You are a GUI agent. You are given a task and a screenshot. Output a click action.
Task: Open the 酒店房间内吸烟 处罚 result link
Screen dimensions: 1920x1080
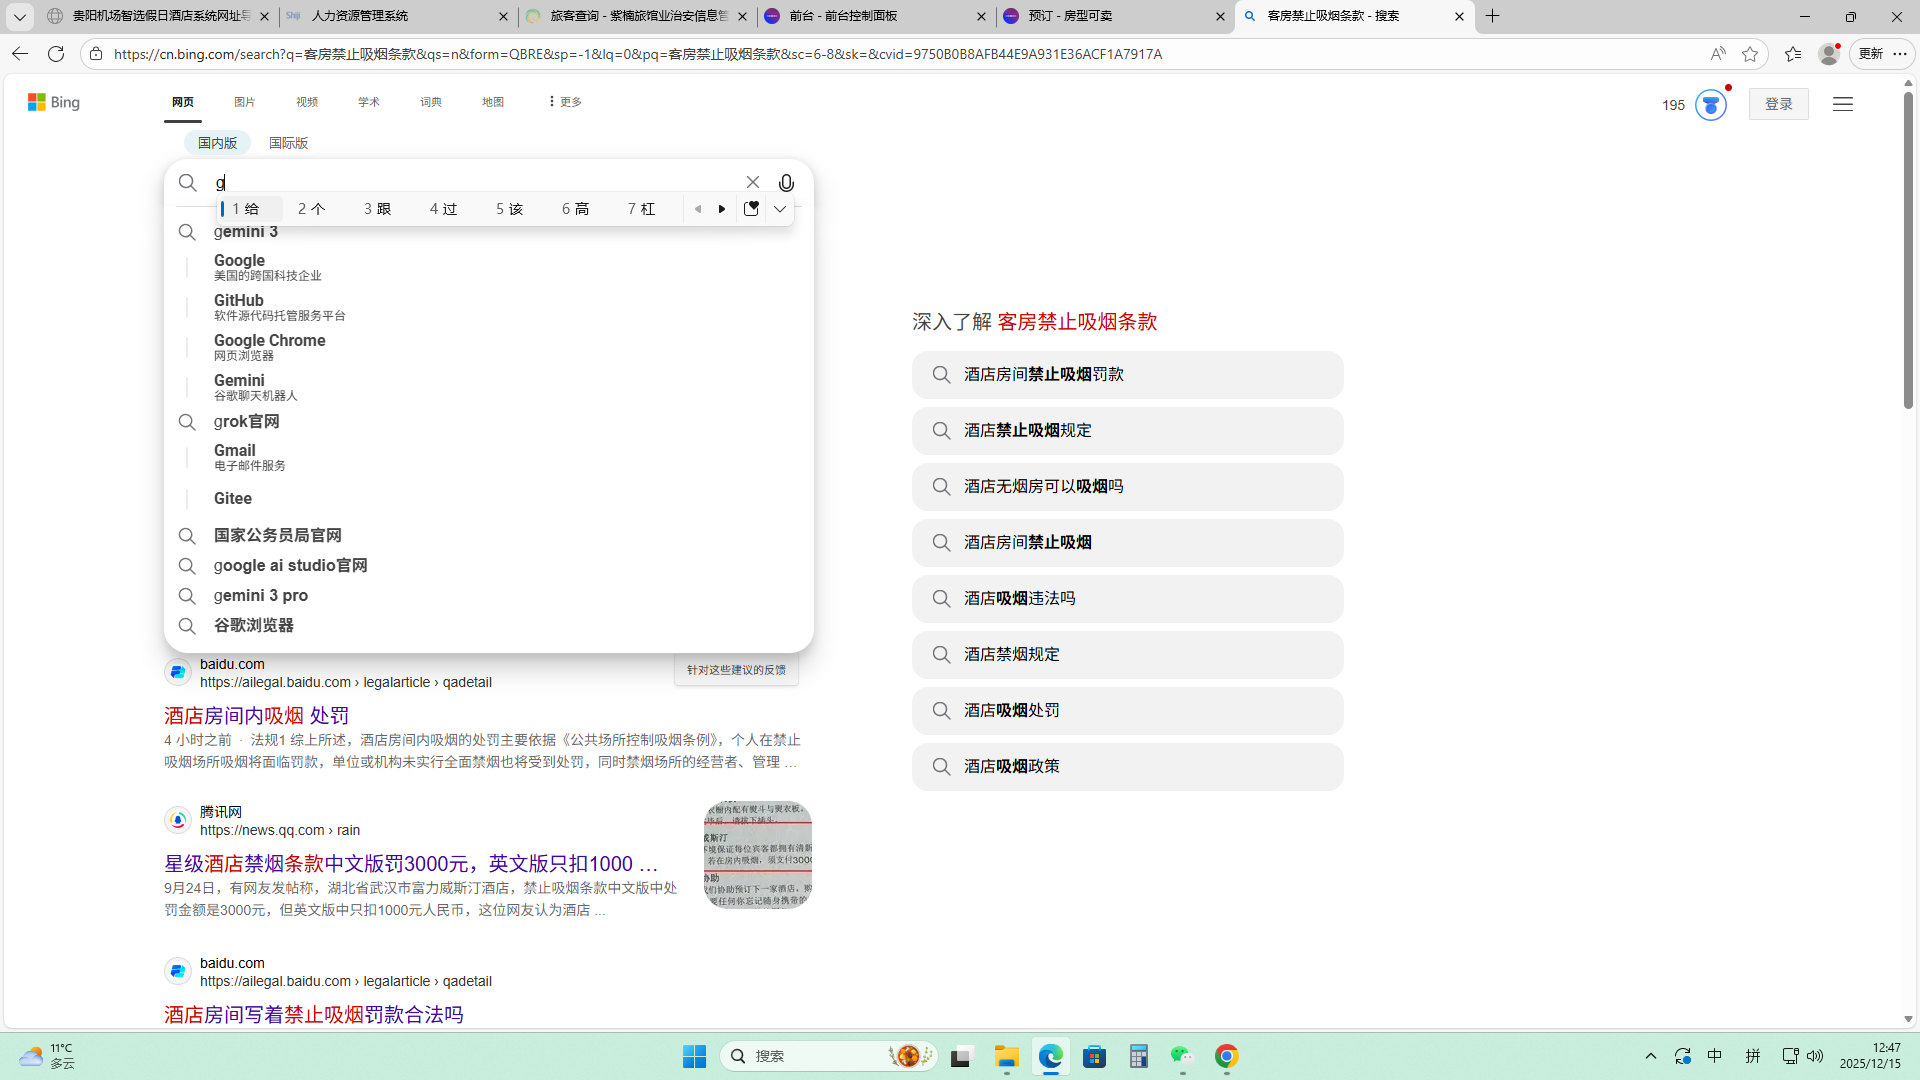point(256,715)
